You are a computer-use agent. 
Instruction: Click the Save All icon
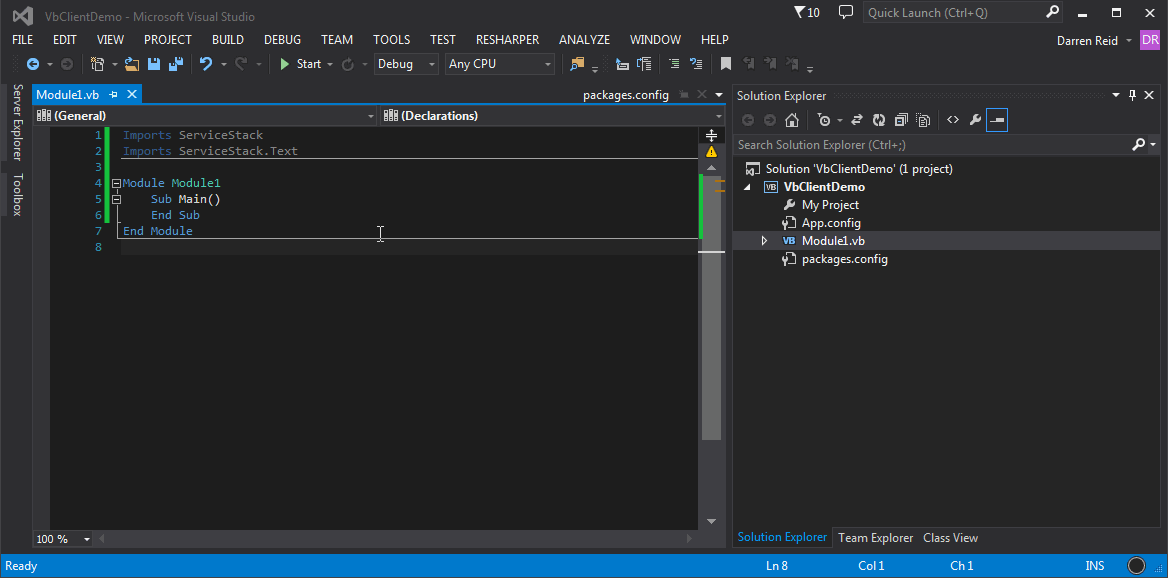pyautogui.click(x=176, y=64)
